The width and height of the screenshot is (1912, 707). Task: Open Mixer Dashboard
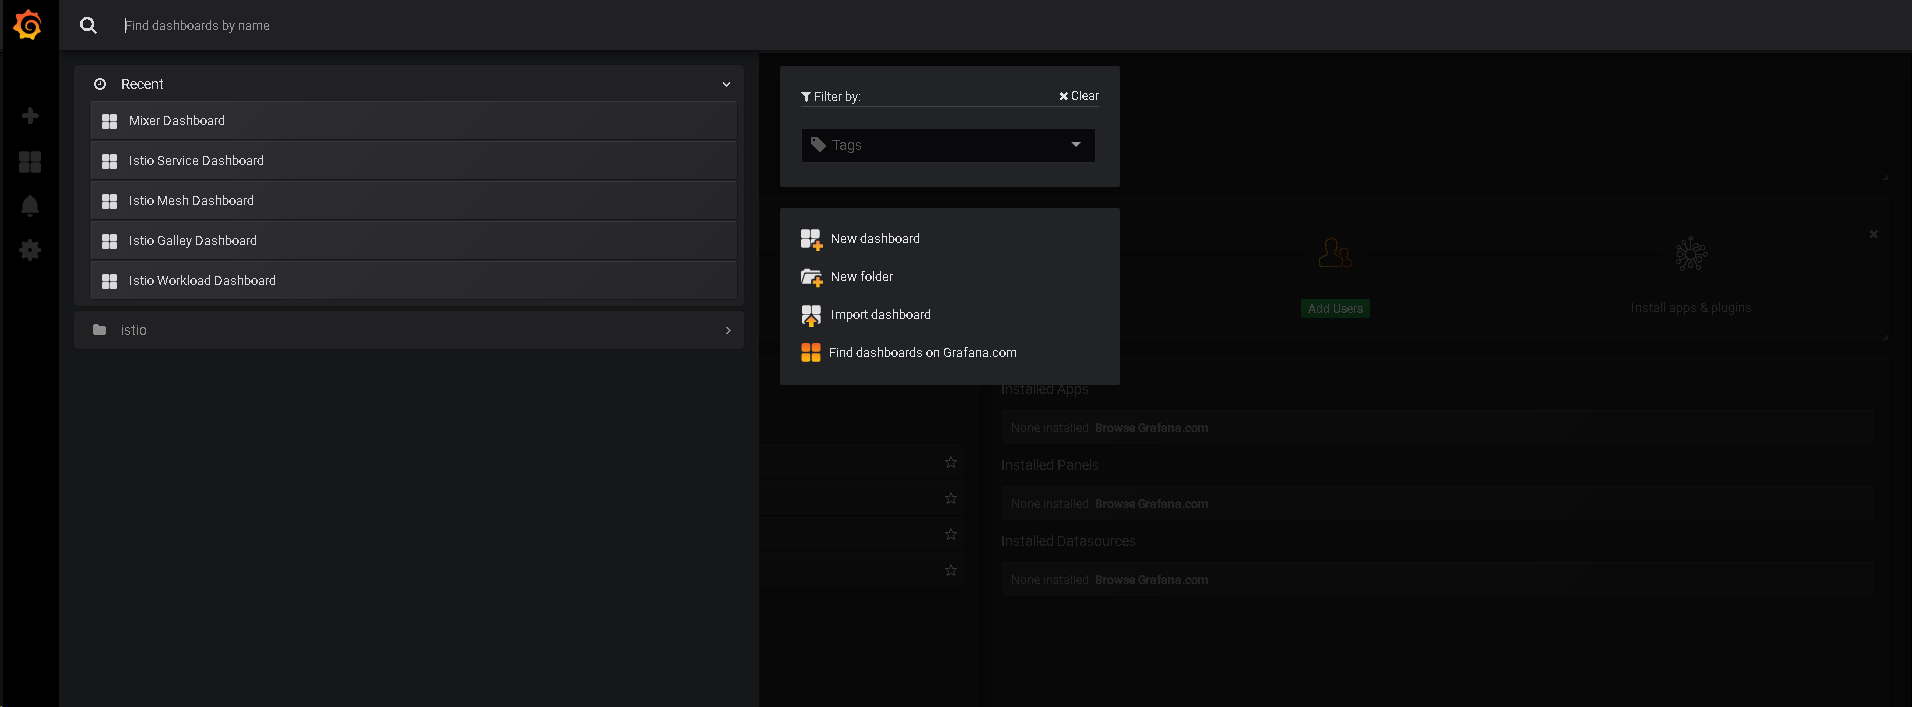413,120
